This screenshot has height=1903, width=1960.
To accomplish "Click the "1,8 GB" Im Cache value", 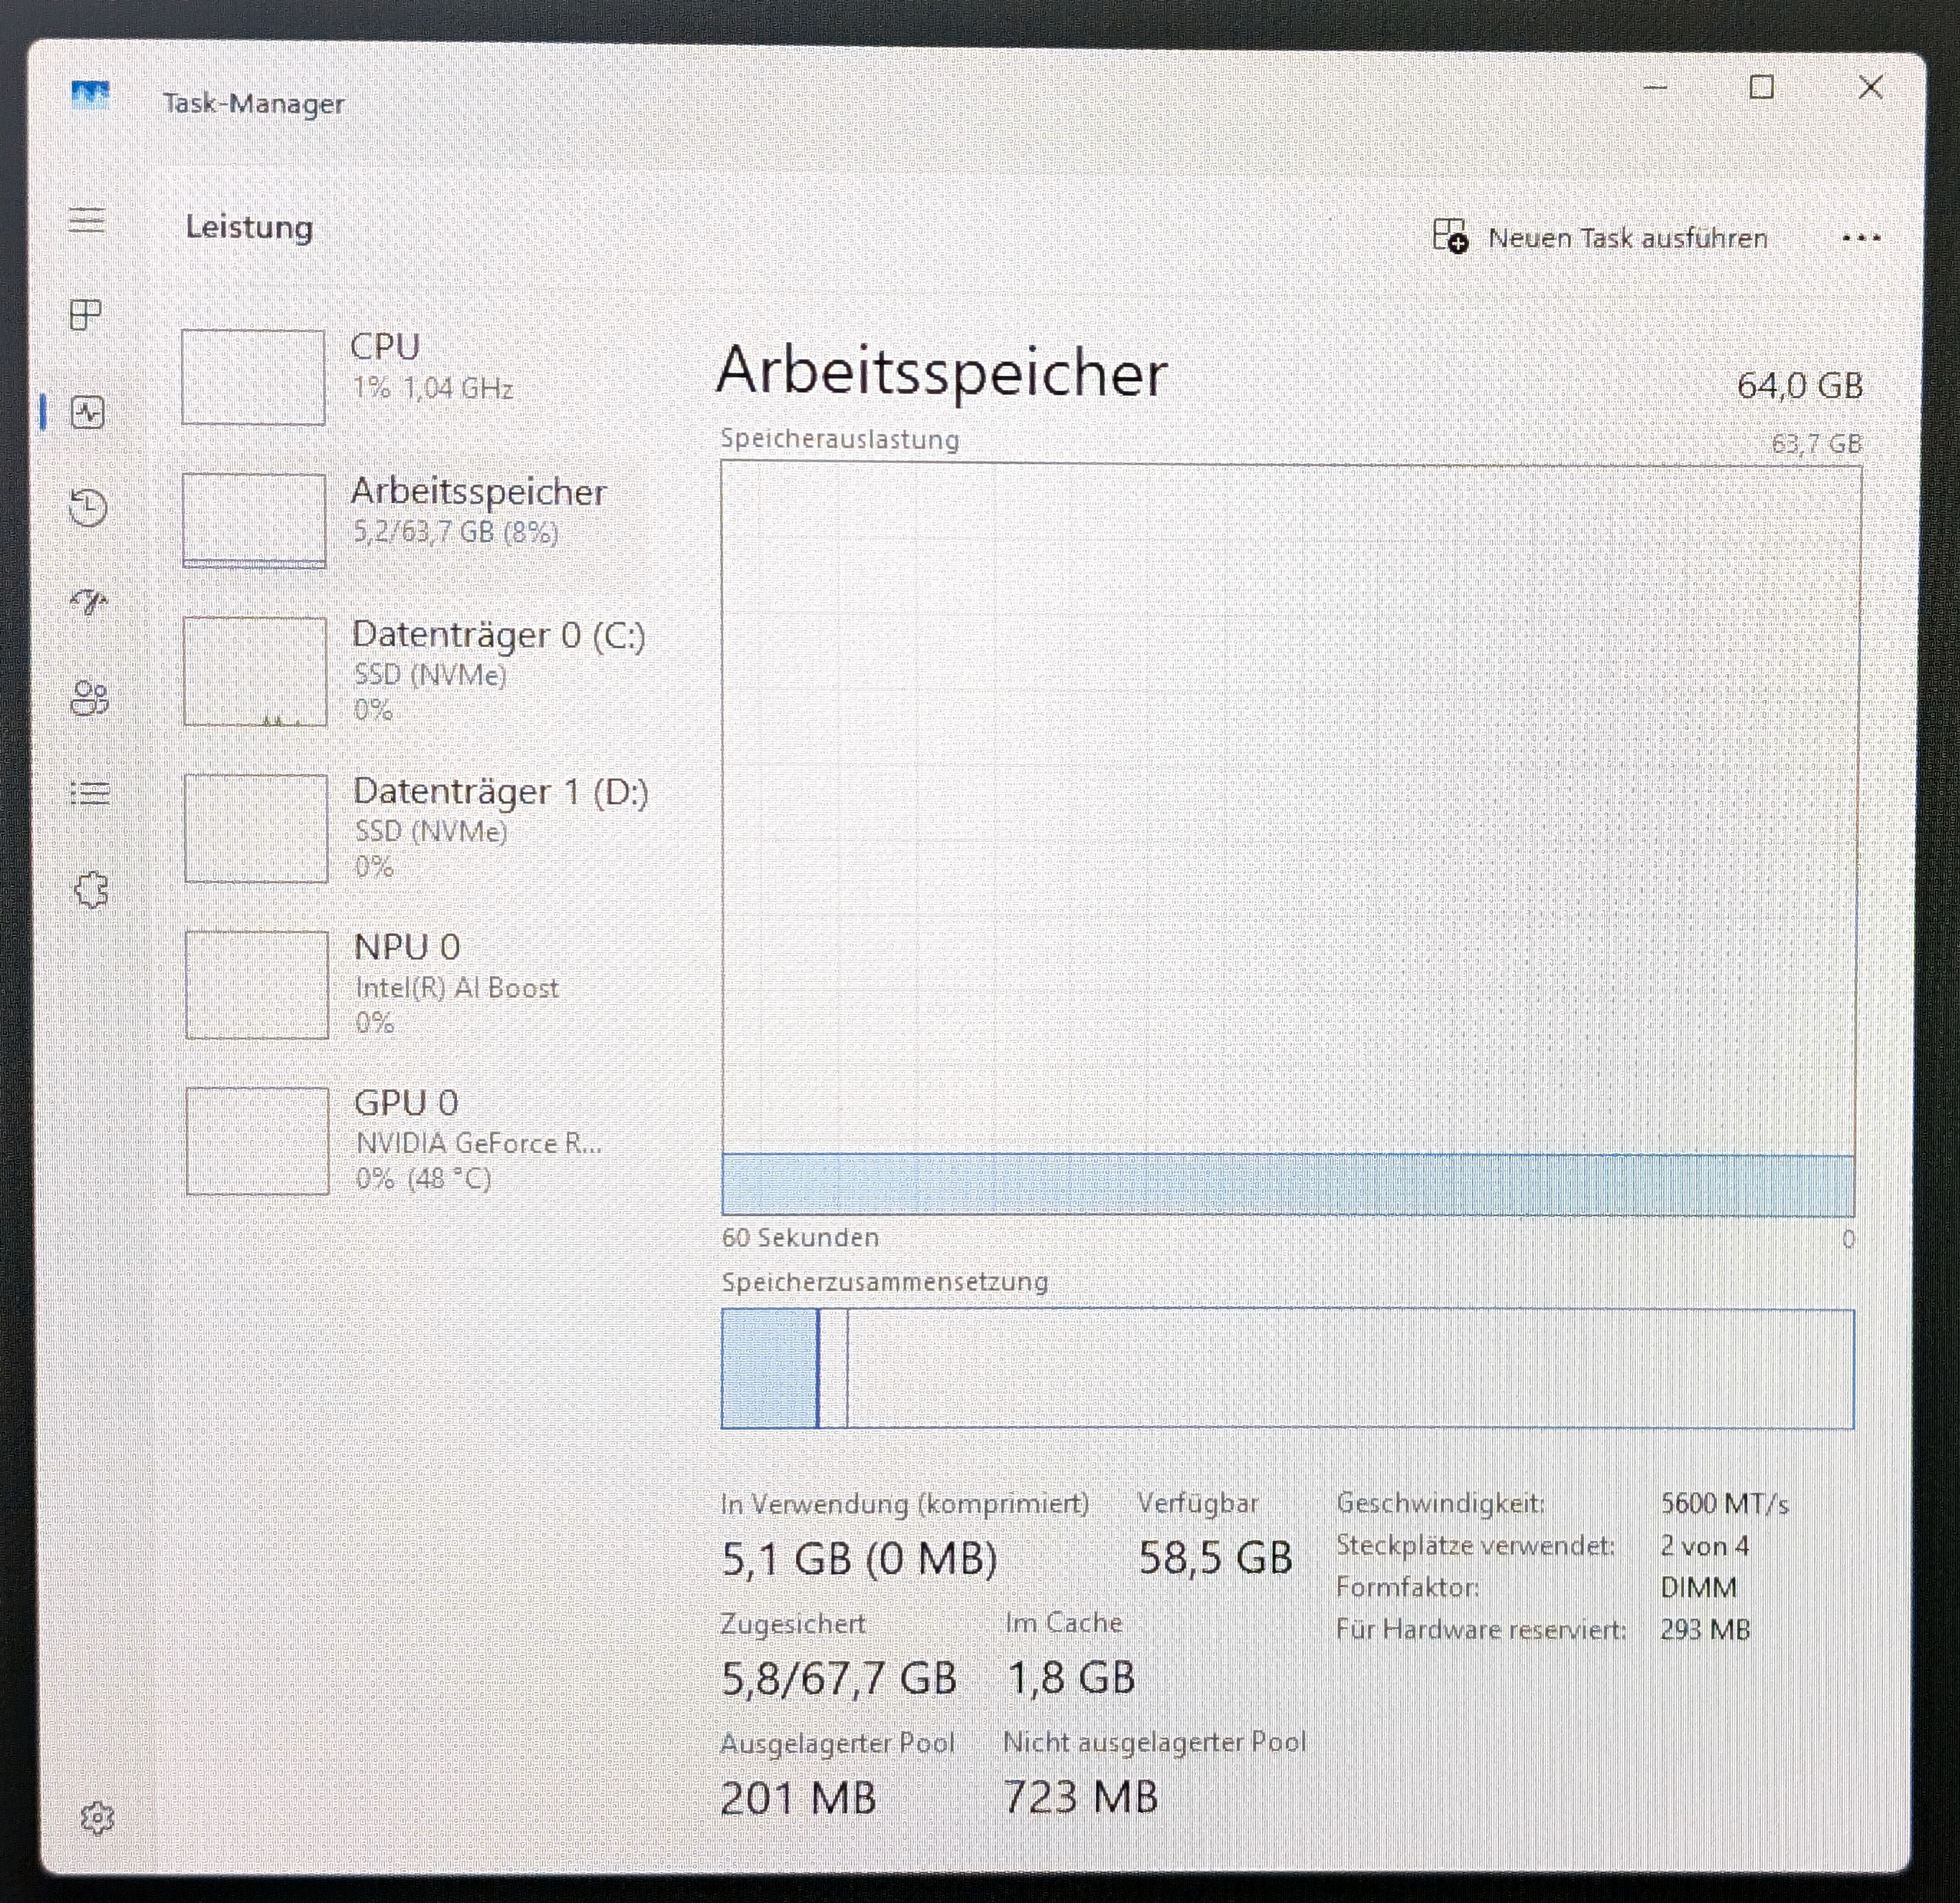I will click(x=1071, y=1678).
